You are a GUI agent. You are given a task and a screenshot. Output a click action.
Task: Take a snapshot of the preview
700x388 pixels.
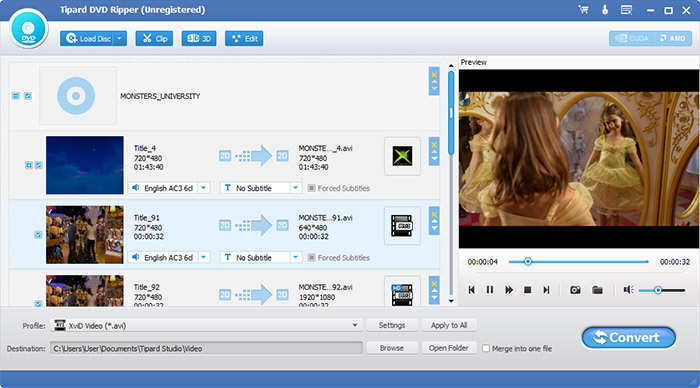point(575,290)
